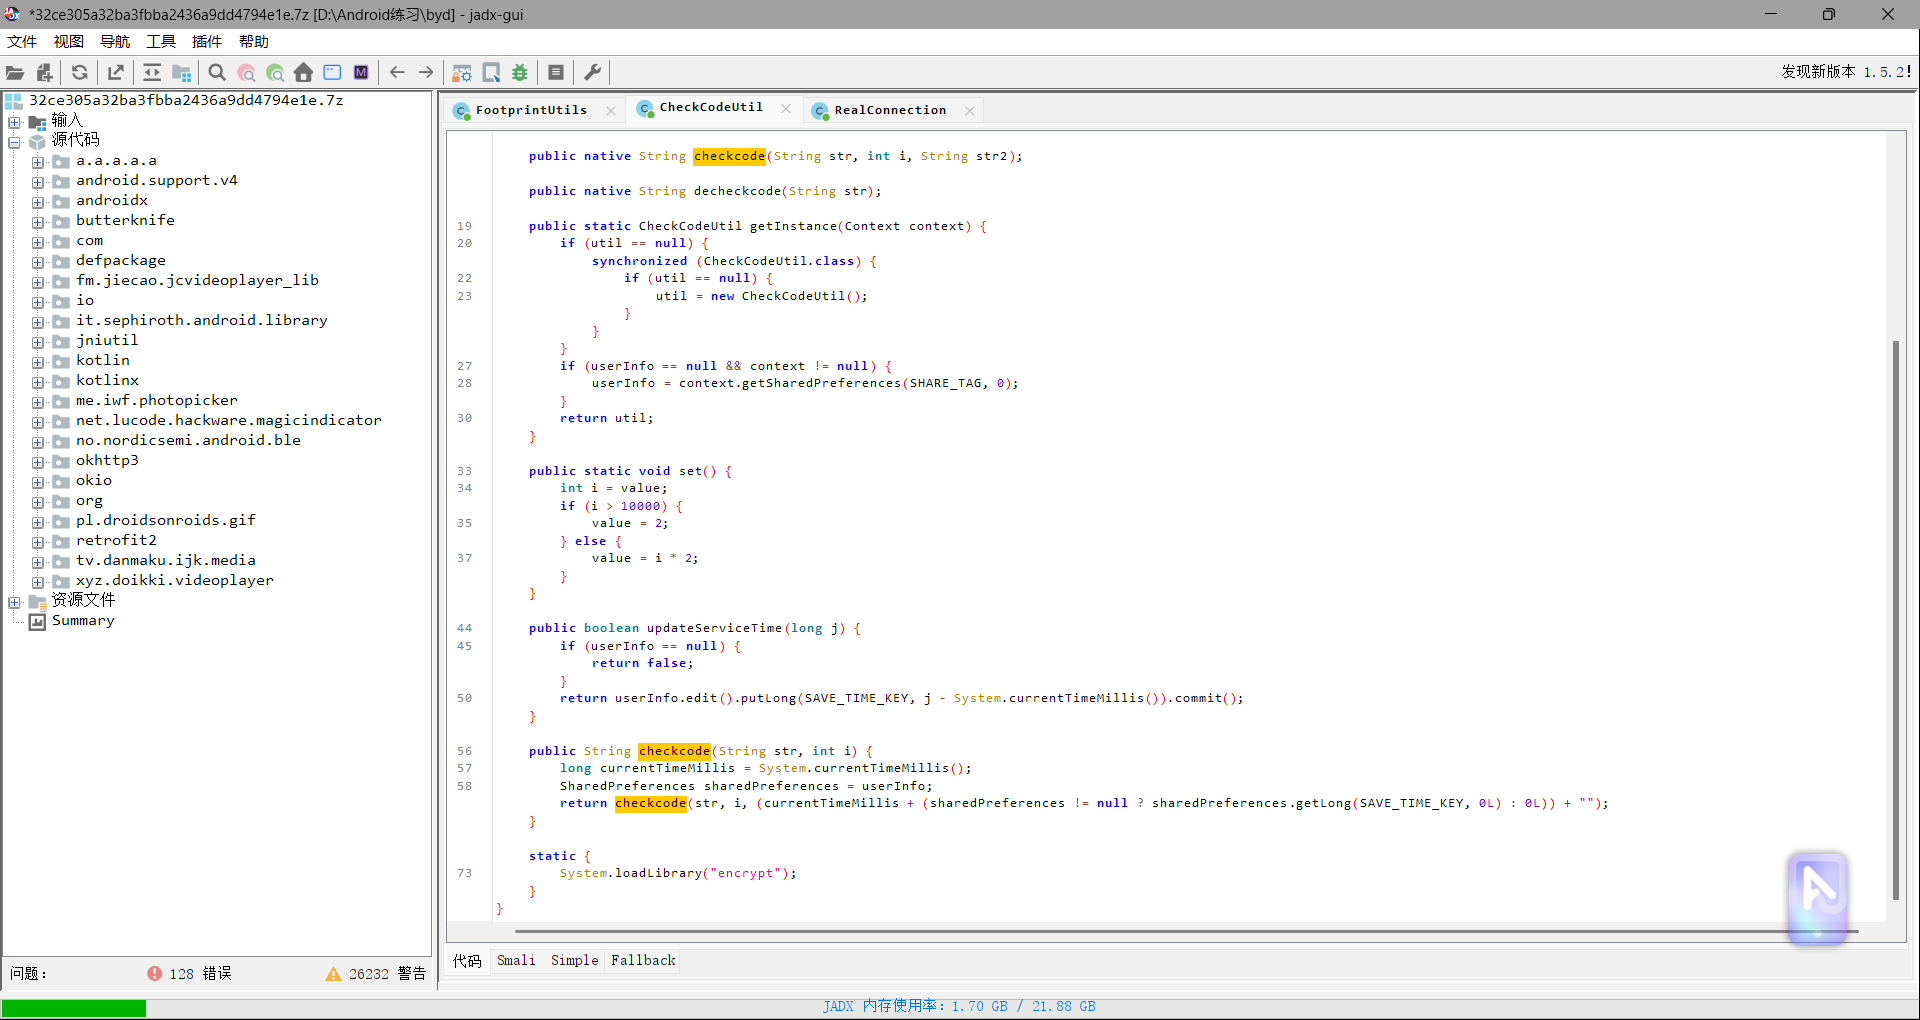Switch to the FootprintUtils tab
Viewport: 1920px width, 1020px height.
coord(531,110)
